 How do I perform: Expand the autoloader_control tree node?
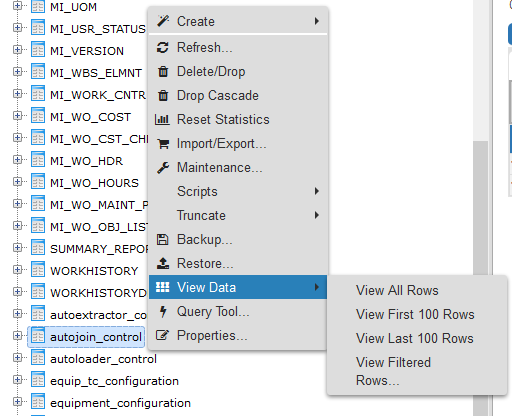coord(17,358)
